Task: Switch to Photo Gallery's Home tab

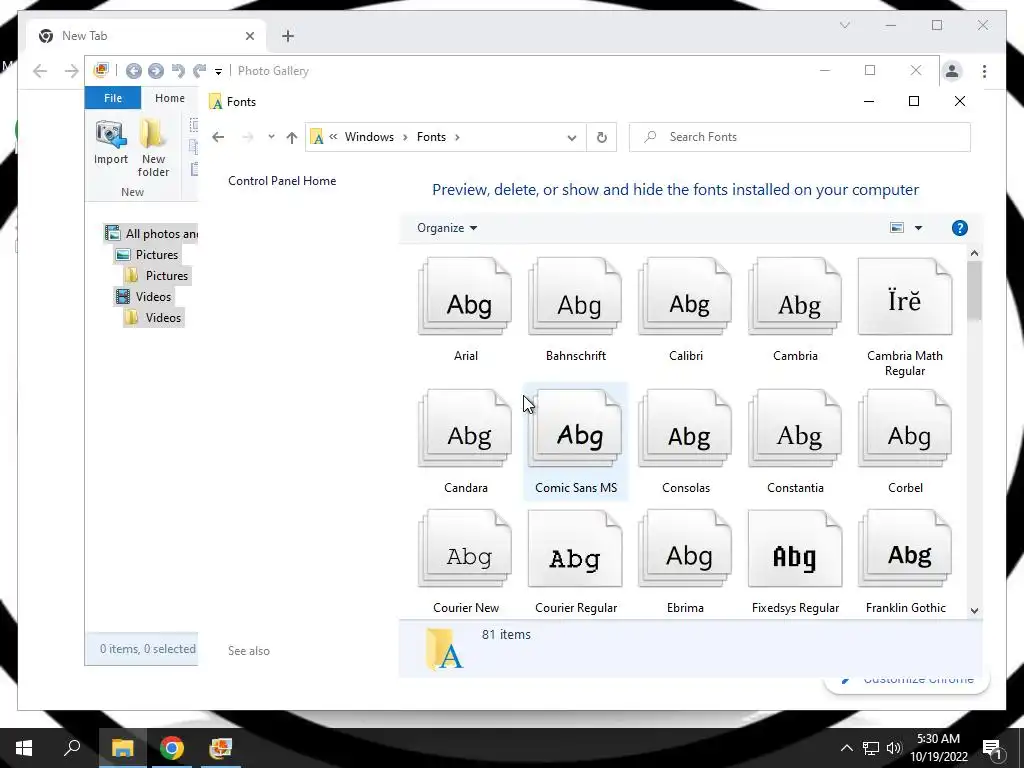Action: [x=170, y=98]
